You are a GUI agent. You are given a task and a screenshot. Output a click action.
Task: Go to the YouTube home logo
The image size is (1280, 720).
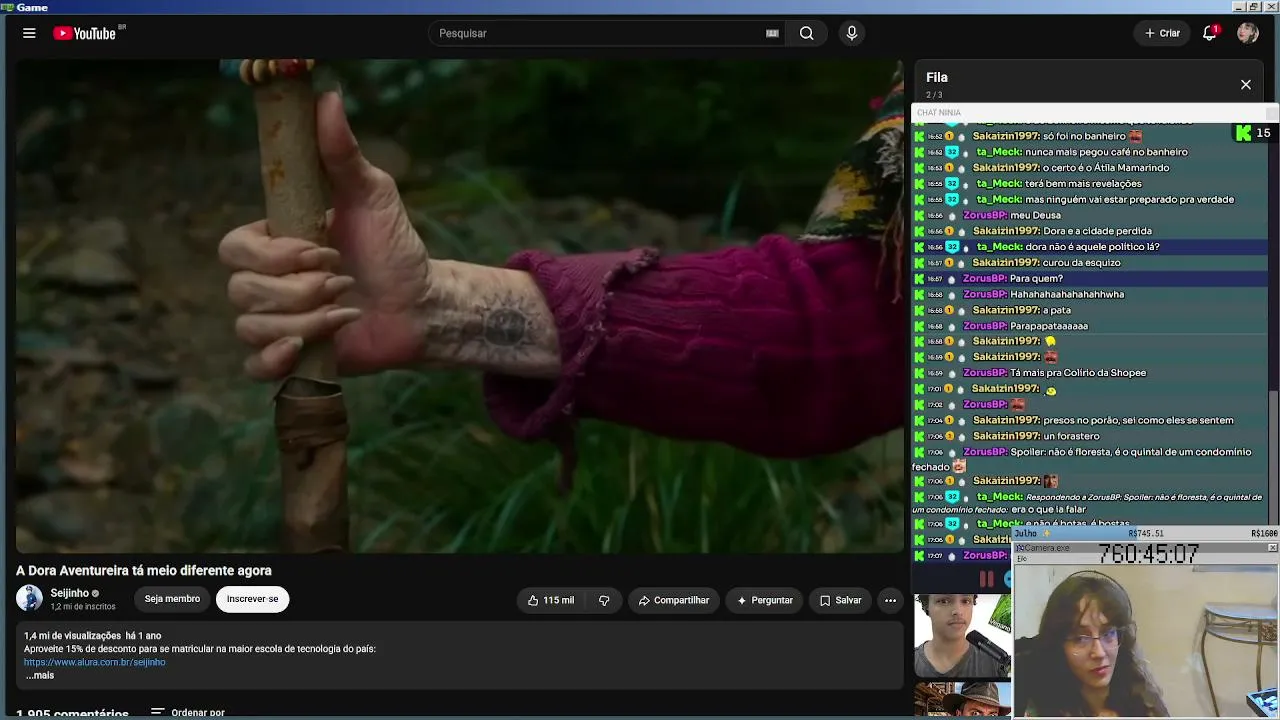[85, 33]
